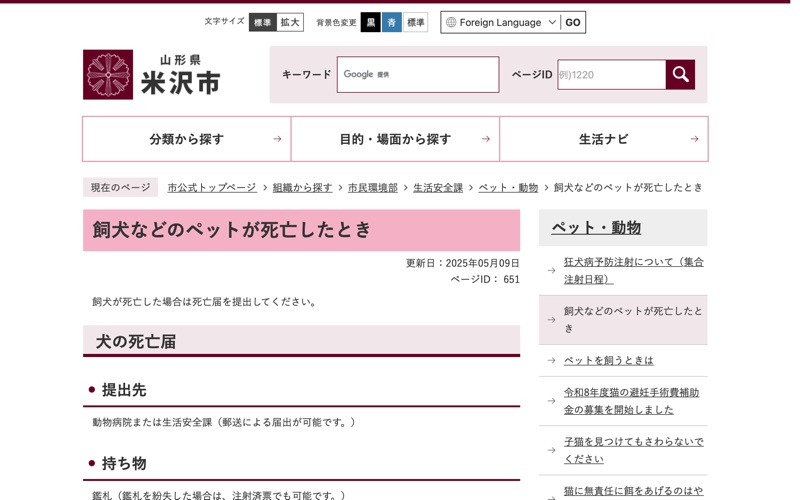
Task: Open the 分類から探す menu
Action: click(x=187, y=139)
